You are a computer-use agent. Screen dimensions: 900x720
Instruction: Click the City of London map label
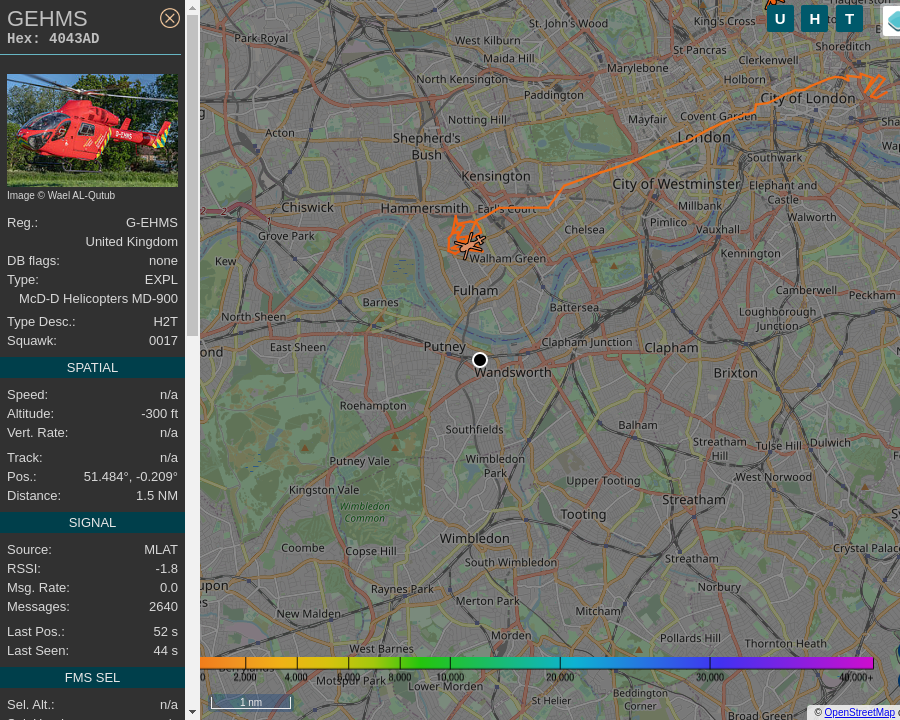pyautogui.click(x=808, y=98)
